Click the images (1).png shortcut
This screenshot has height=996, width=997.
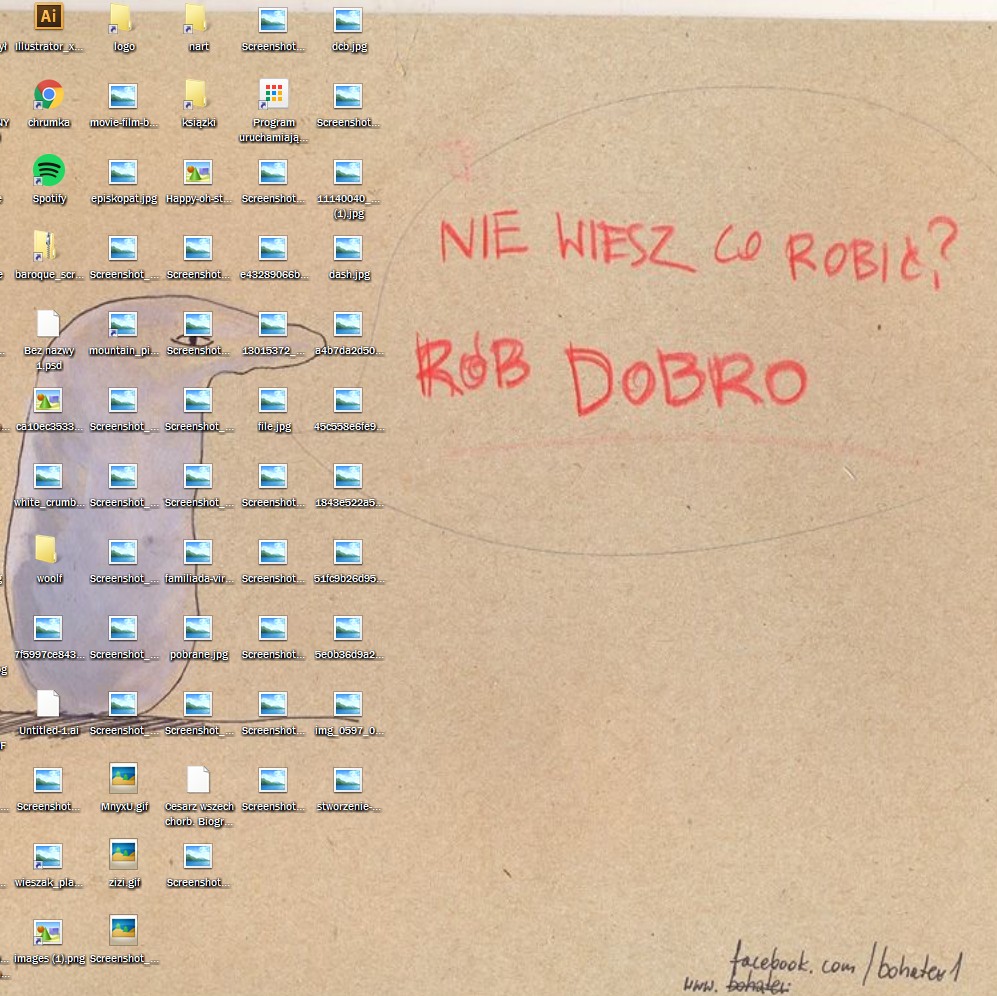(48, 932)
